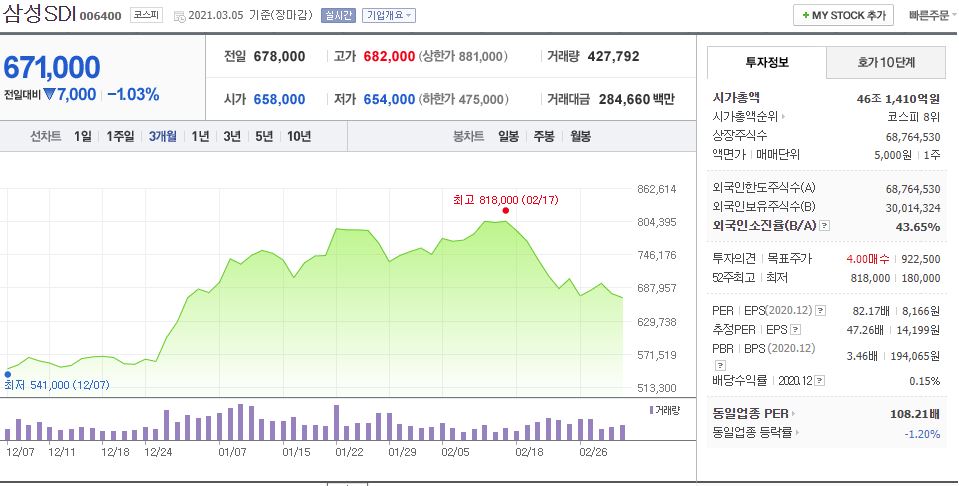Click the 전일 value 678,000
959x486 pixels.
coord(279,57)
